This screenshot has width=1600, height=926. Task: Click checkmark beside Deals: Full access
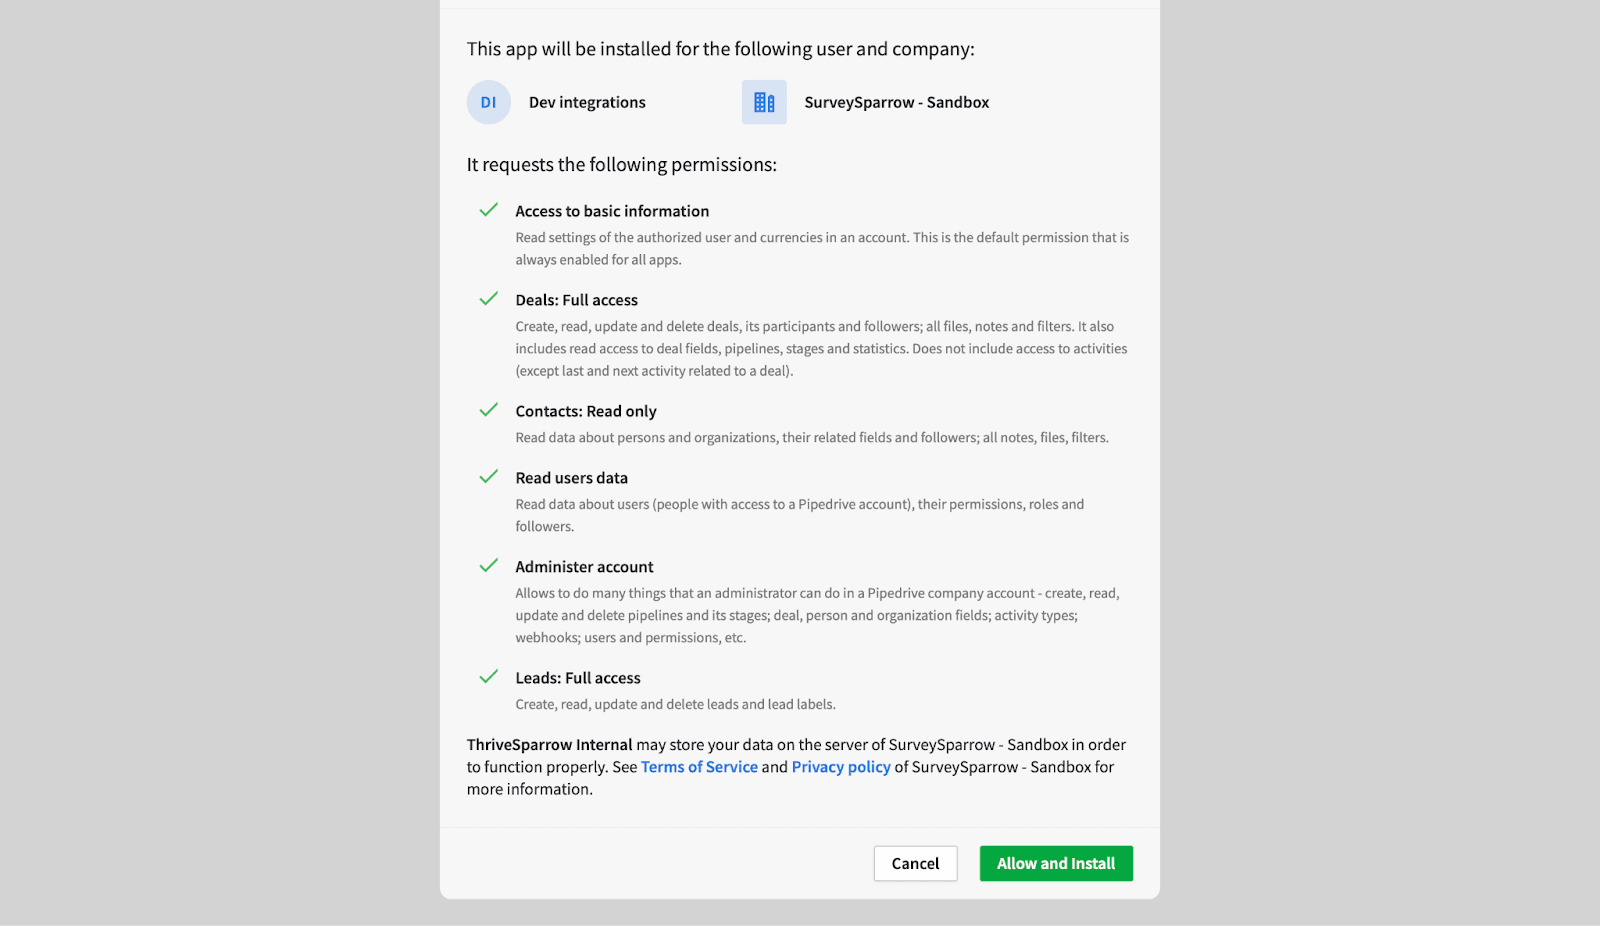point(488,299)
